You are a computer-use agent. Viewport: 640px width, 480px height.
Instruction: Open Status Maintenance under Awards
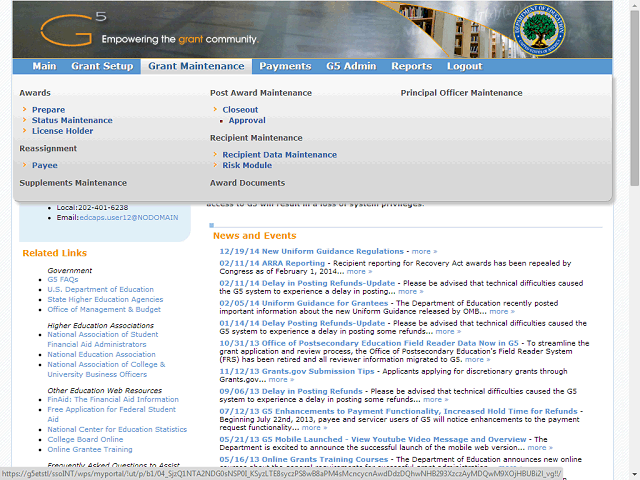(72, 120)
